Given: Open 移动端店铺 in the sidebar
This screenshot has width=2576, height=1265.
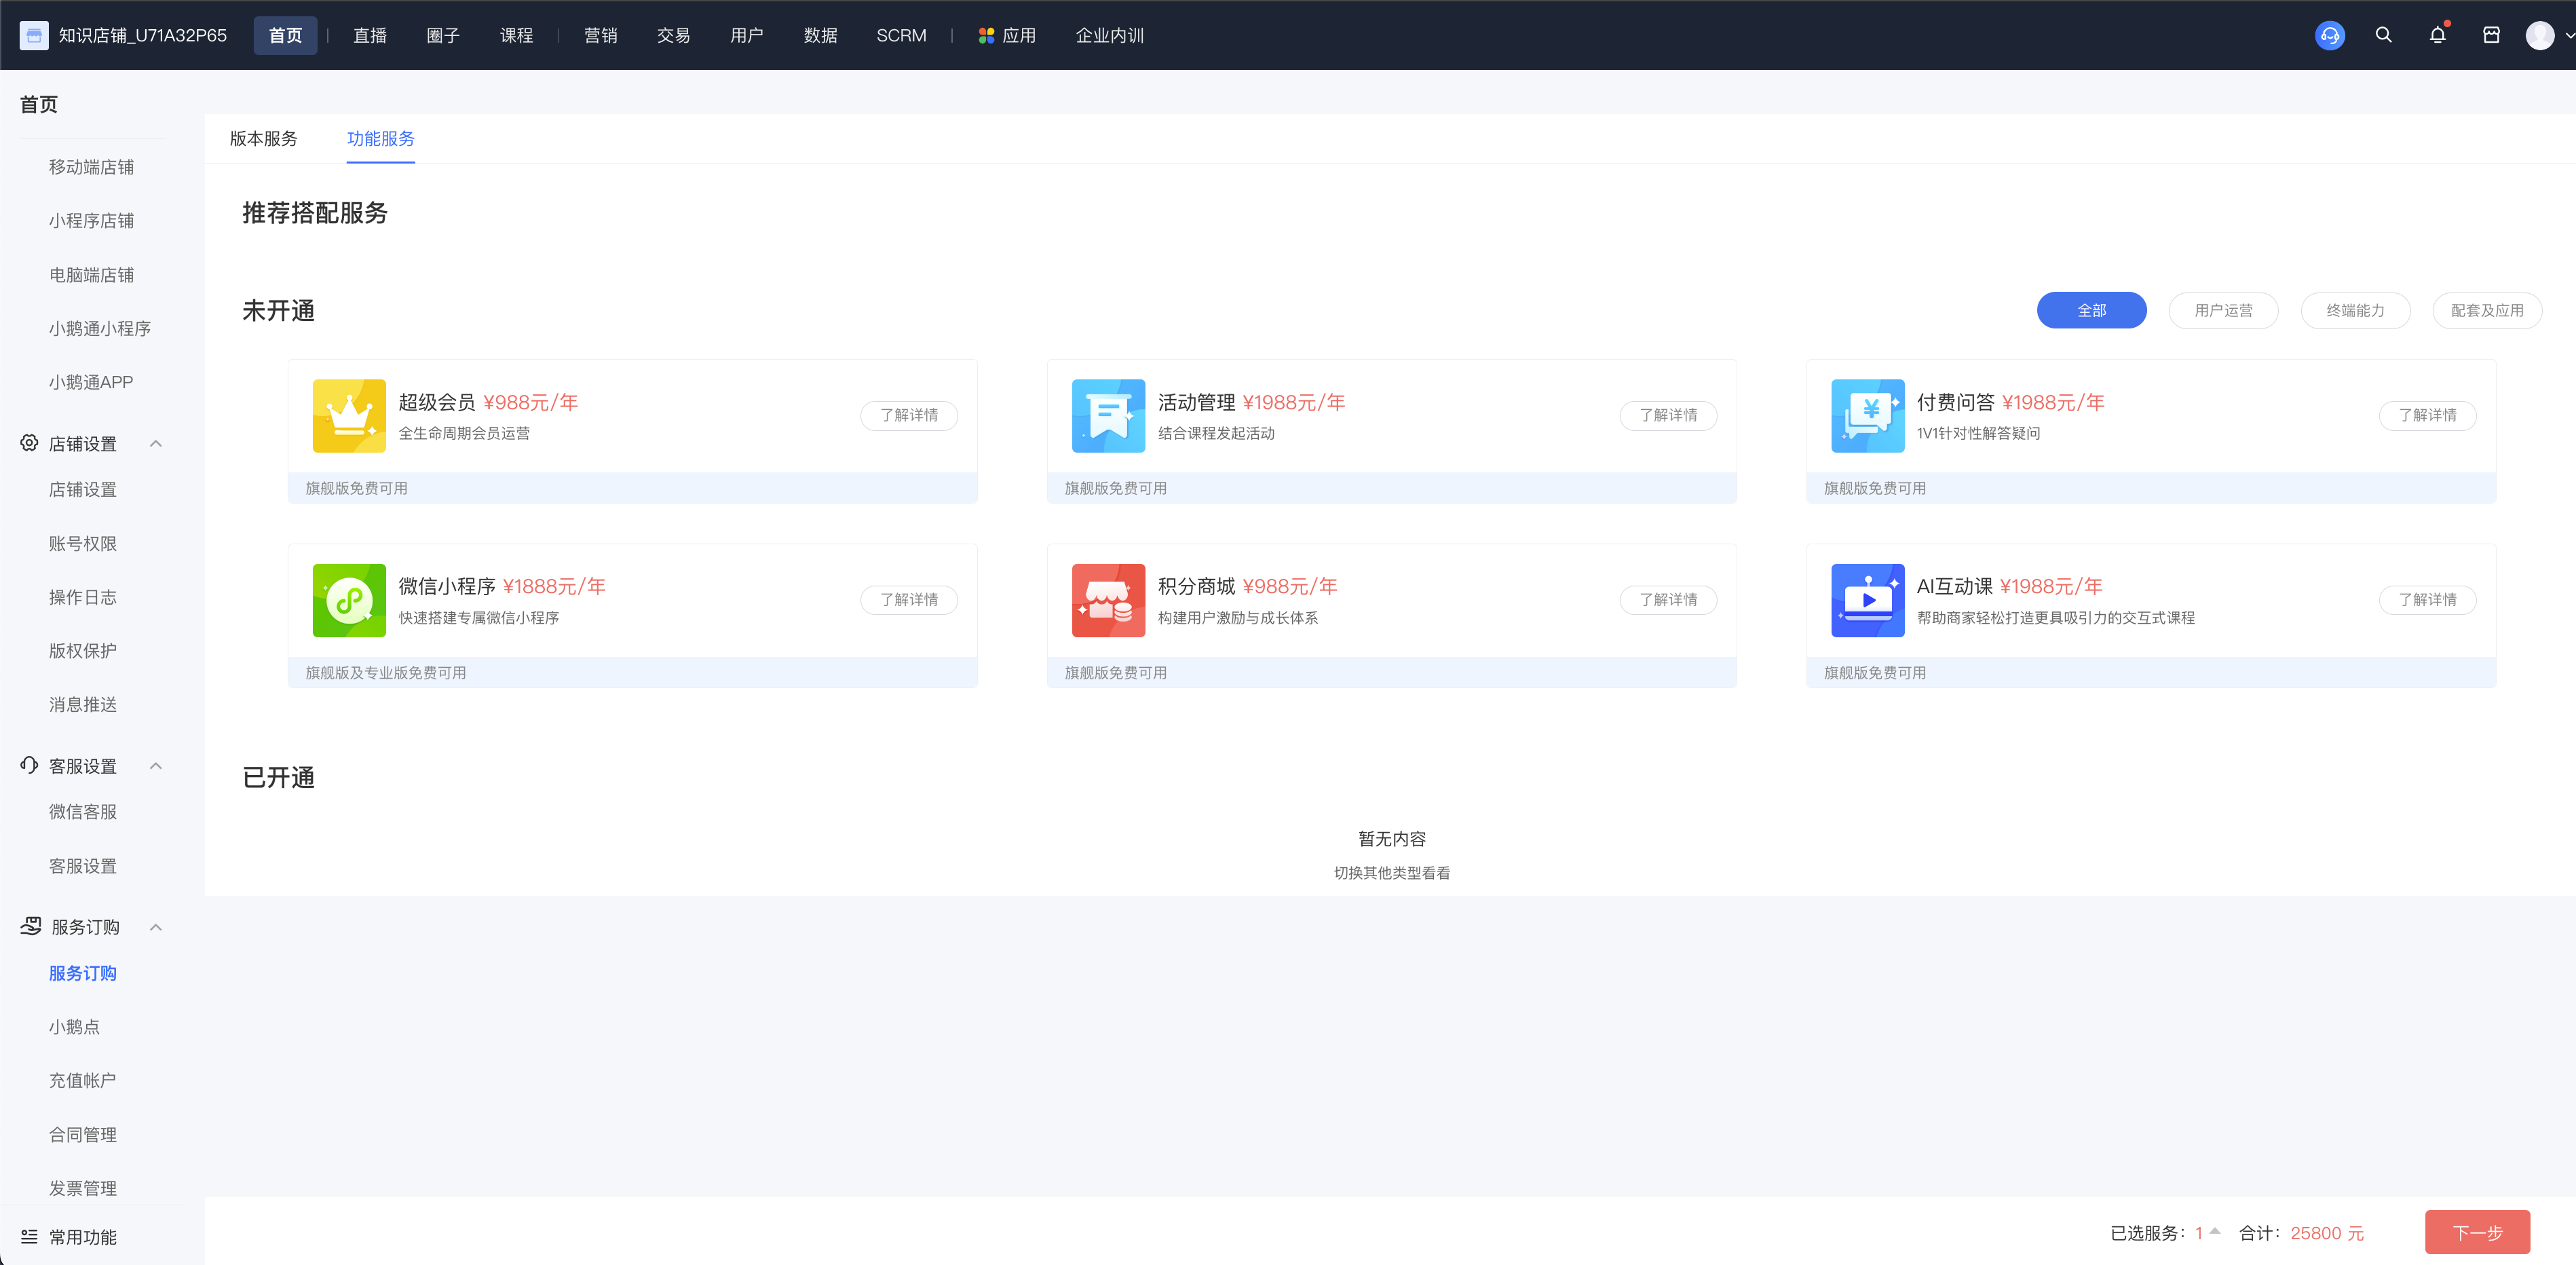Looking at the screenshot, I should (x=91, y=167).
